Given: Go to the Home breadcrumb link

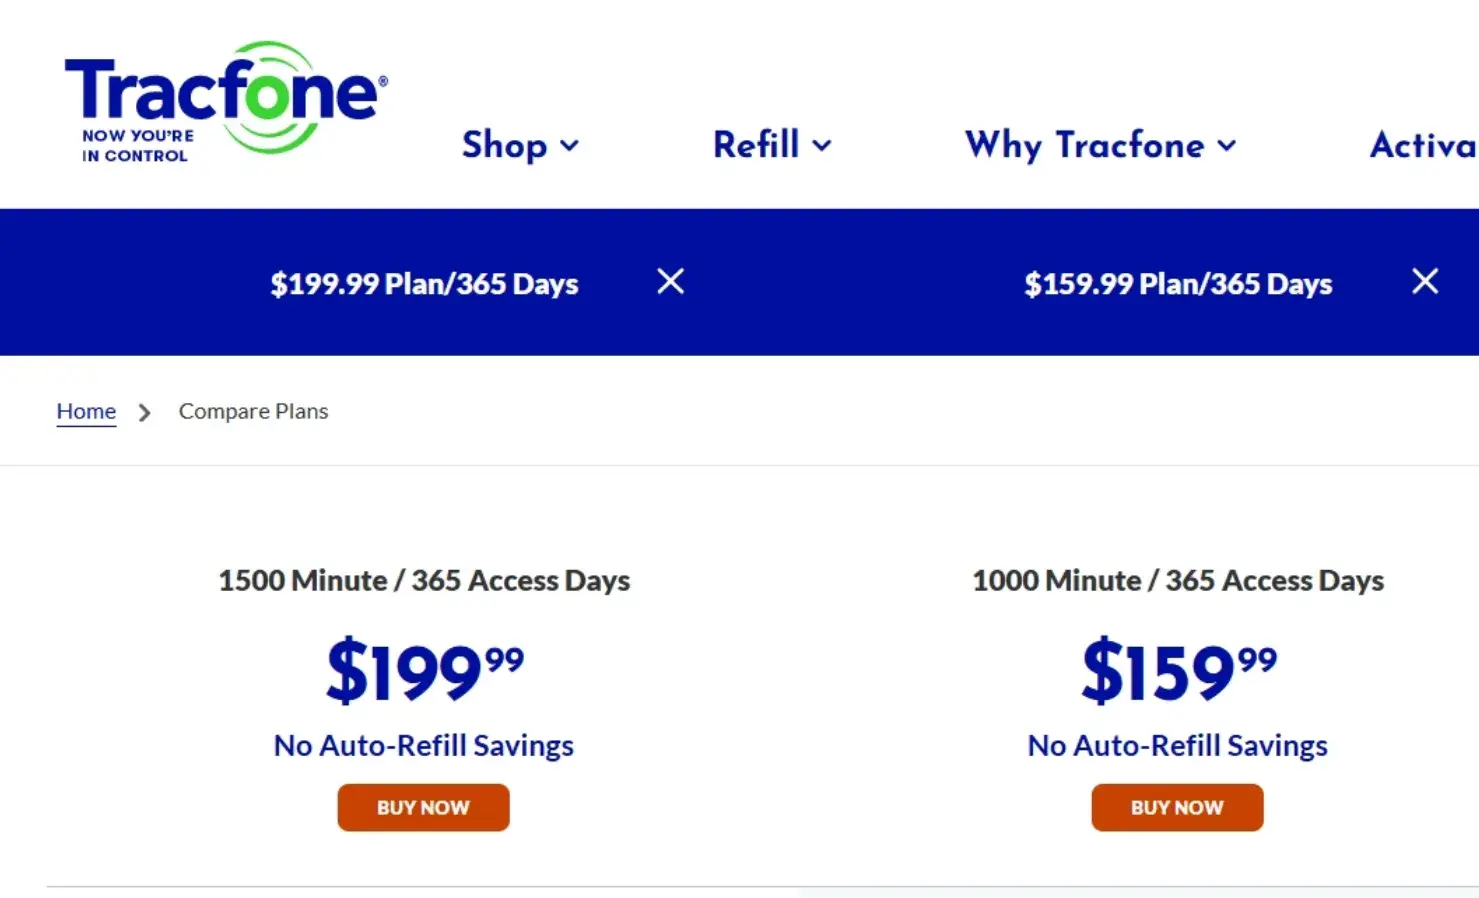Looking at the screenshot, I should pos(86,411).
